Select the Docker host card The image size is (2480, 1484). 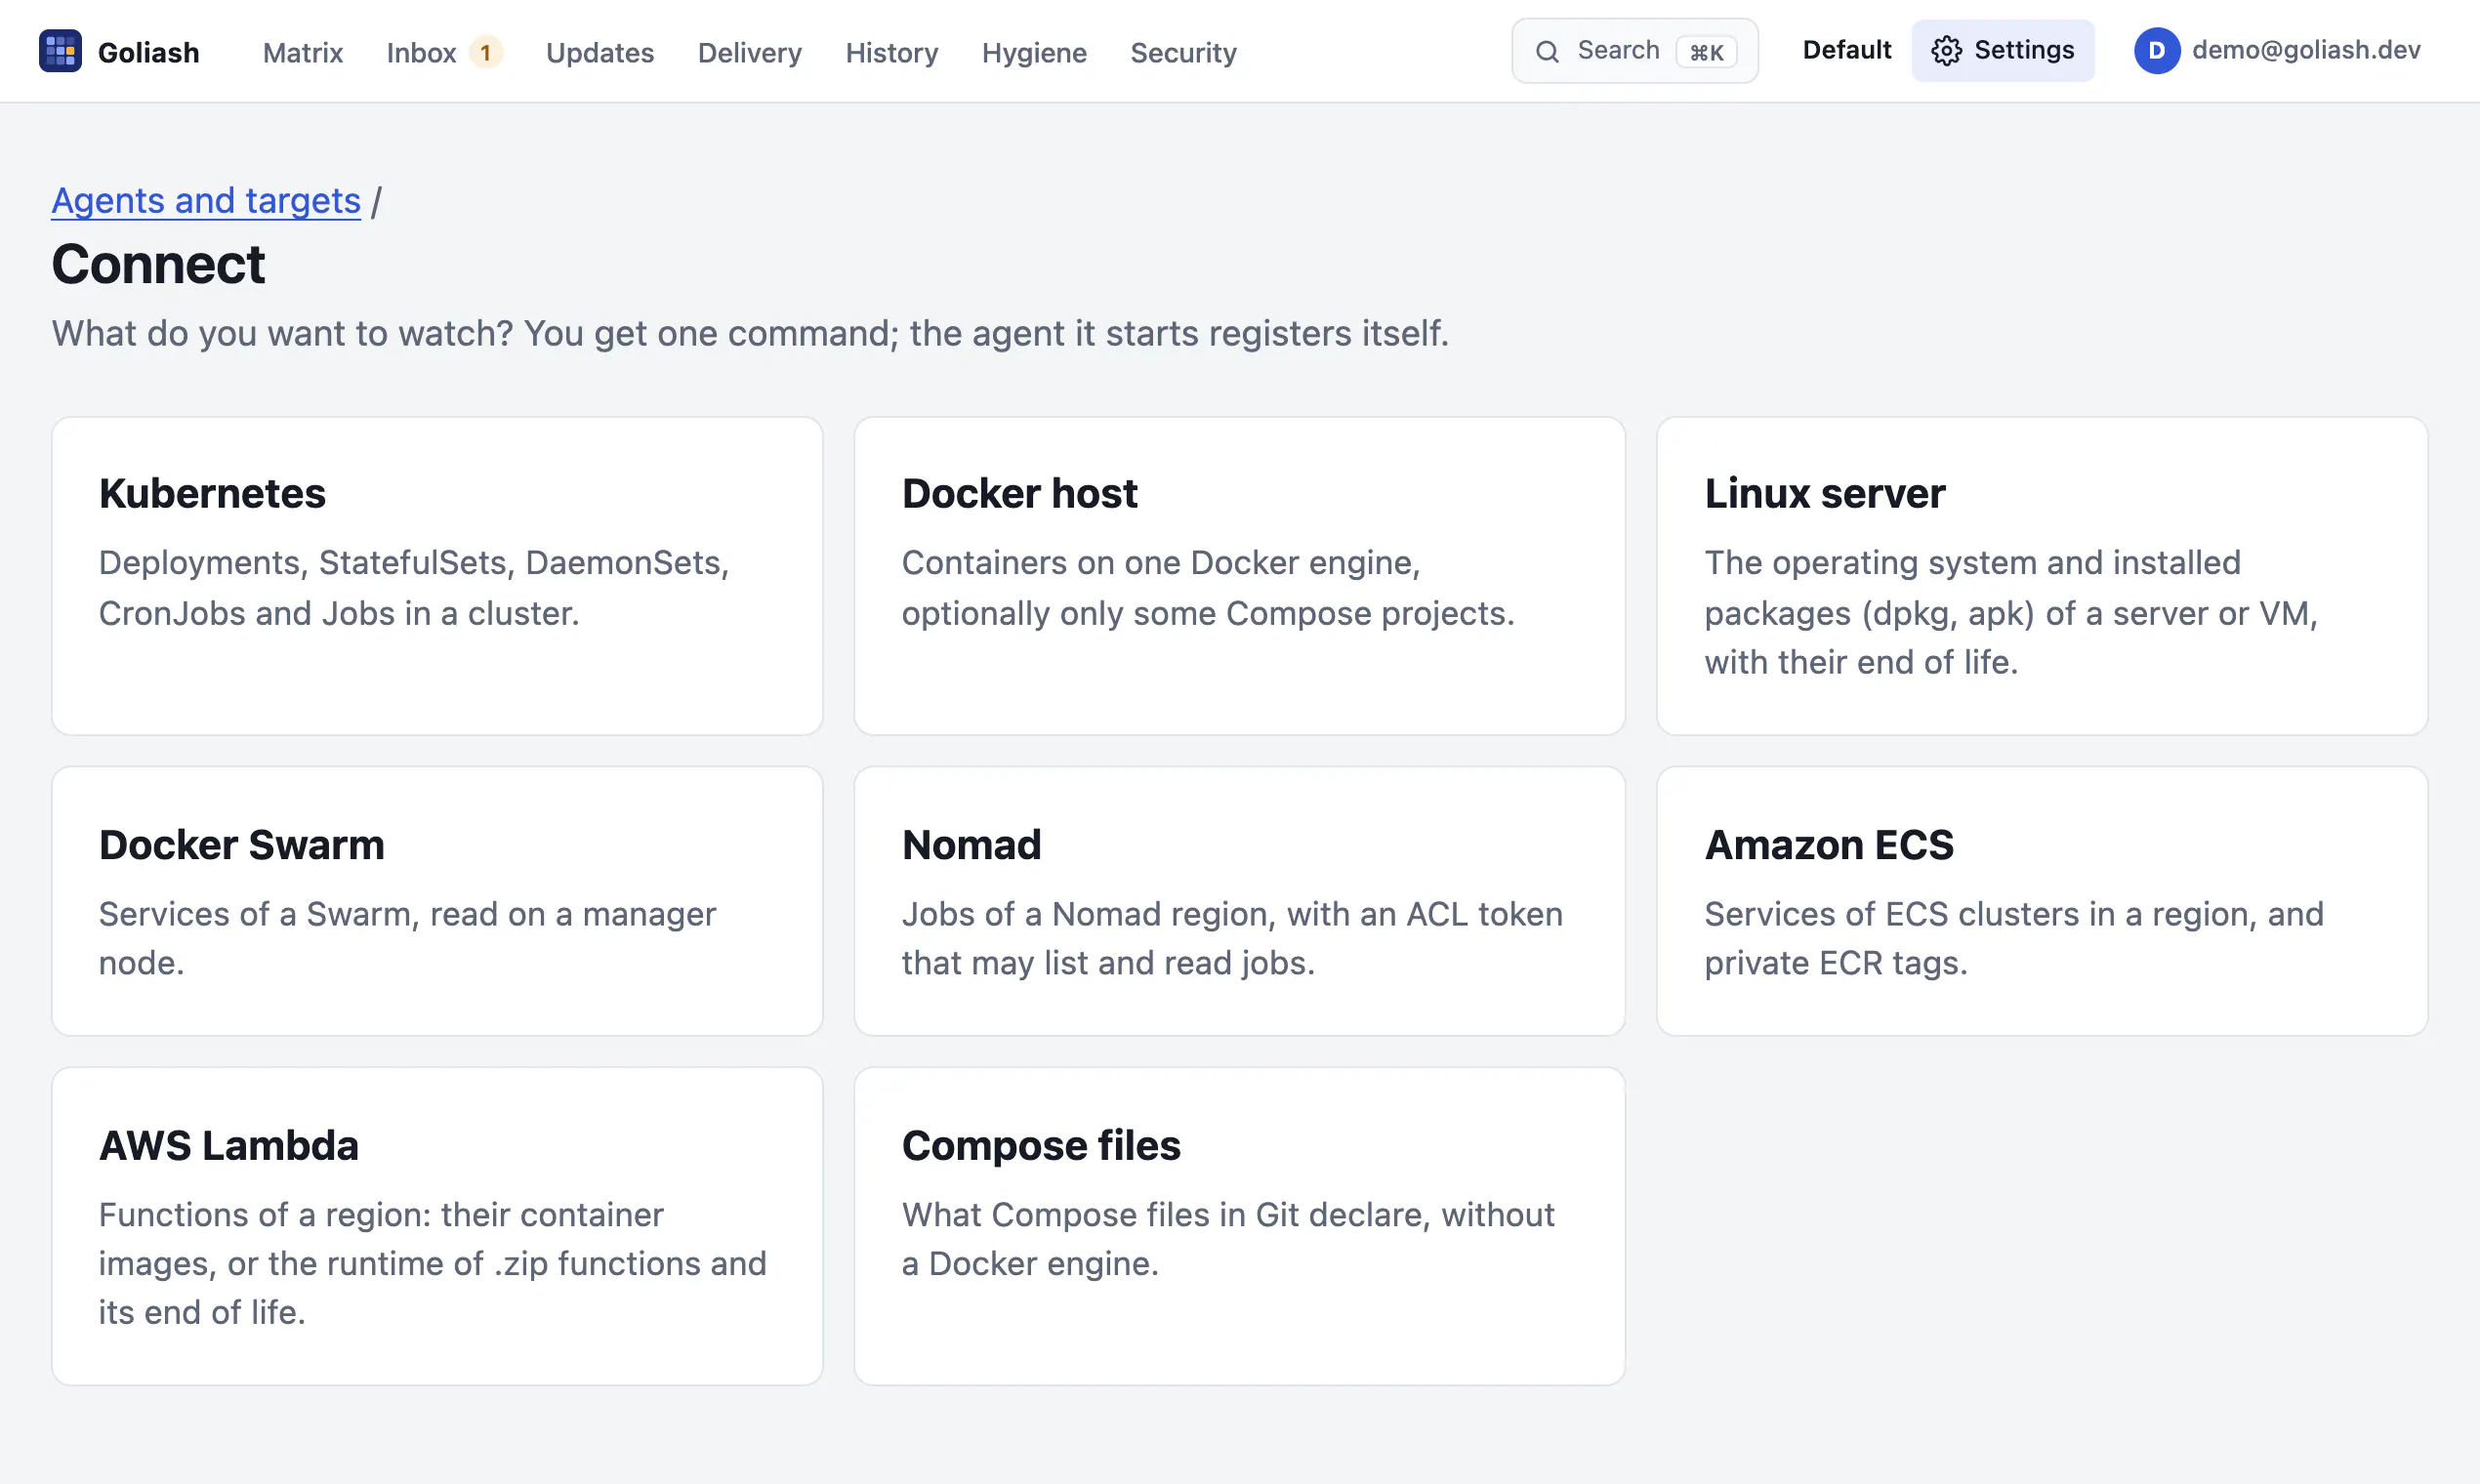(1239, 576)
